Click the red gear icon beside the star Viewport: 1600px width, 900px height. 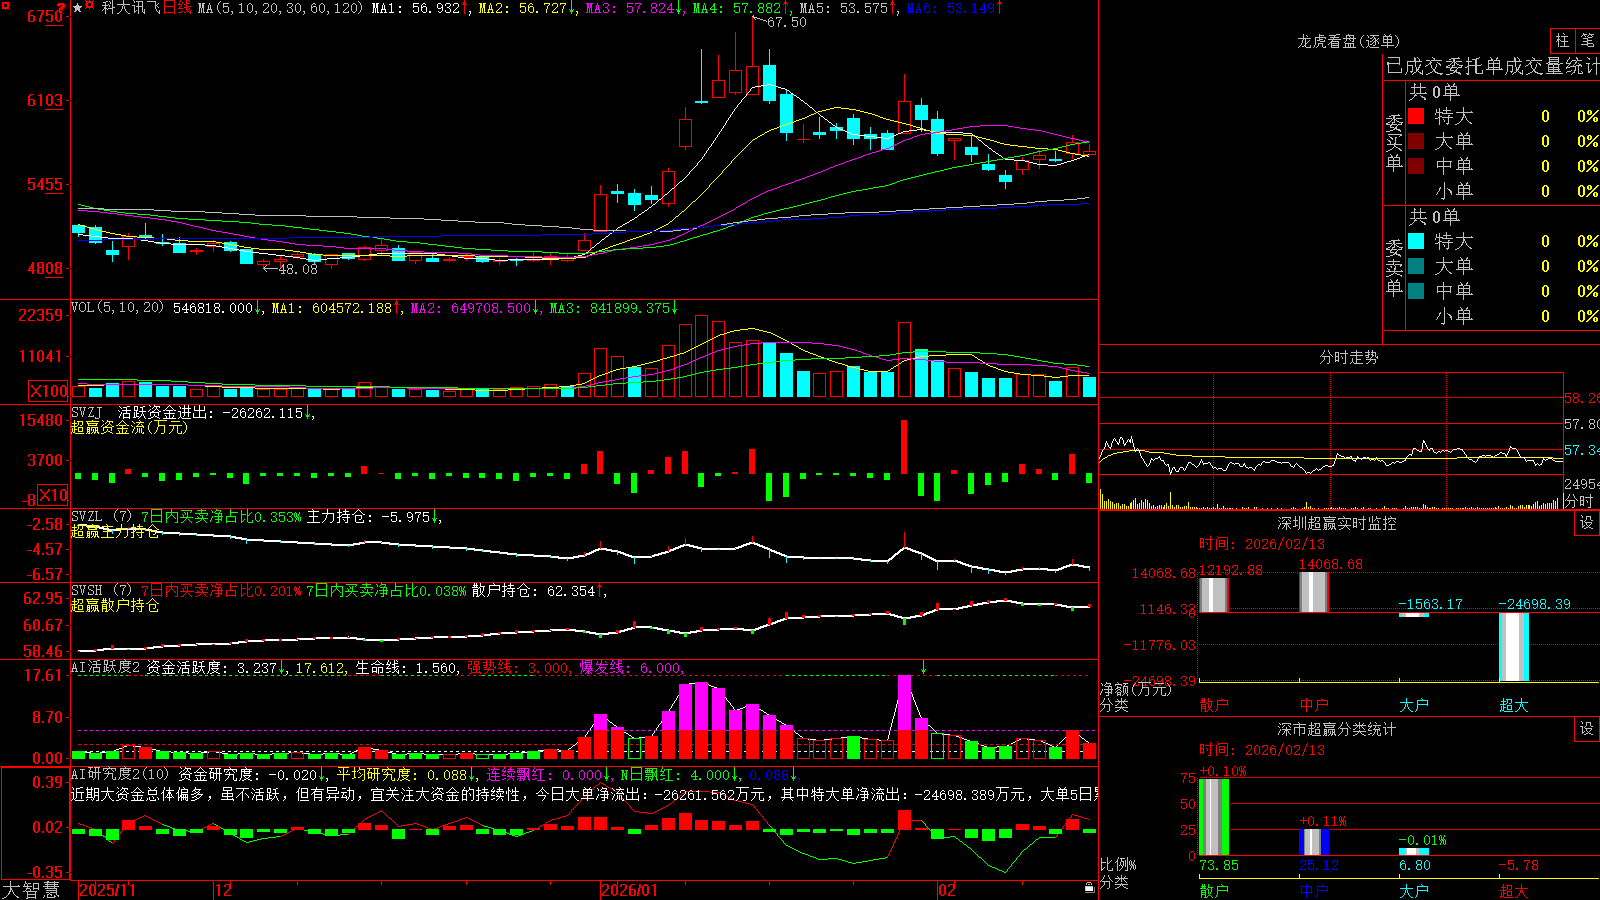90,7
